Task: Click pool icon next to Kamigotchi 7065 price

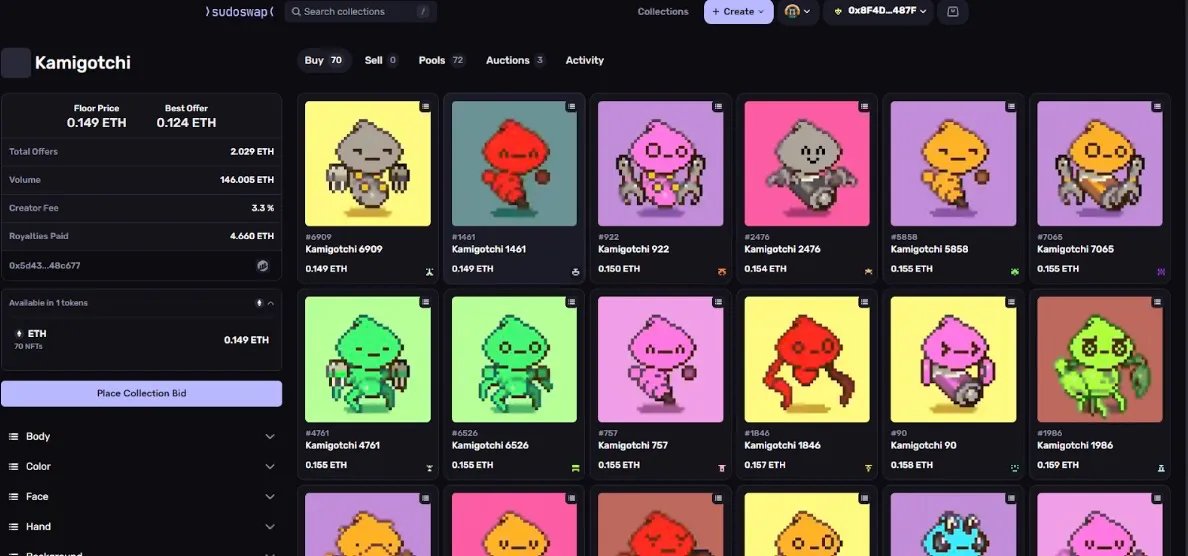Action: pos(1161,271)
